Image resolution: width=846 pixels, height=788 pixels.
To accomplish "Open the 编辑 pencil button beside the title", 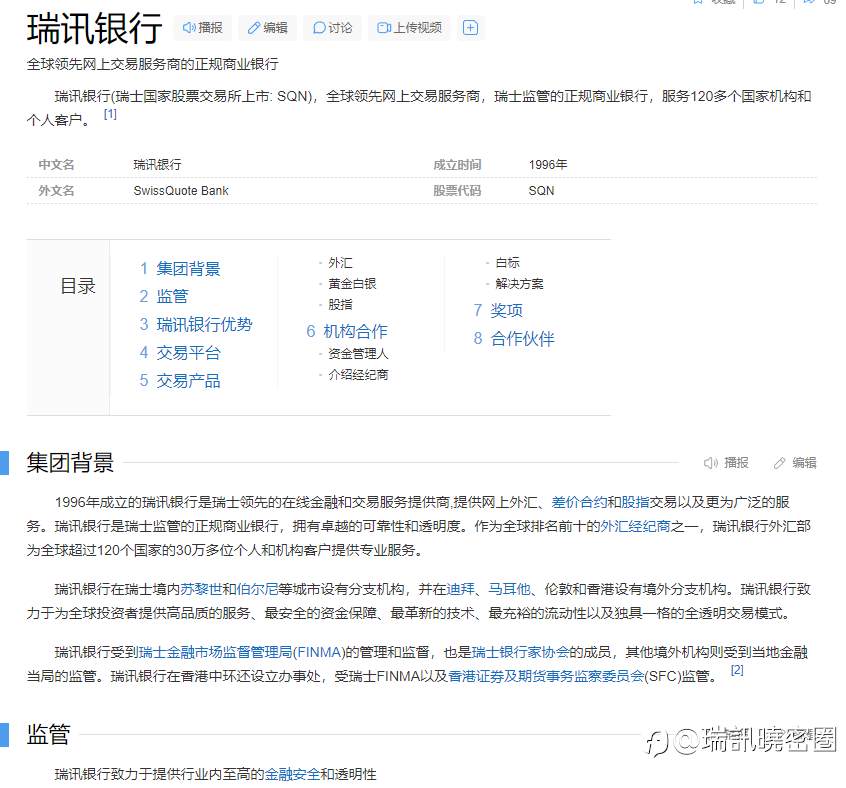I will pyautogui.click(x=268, y=28).
